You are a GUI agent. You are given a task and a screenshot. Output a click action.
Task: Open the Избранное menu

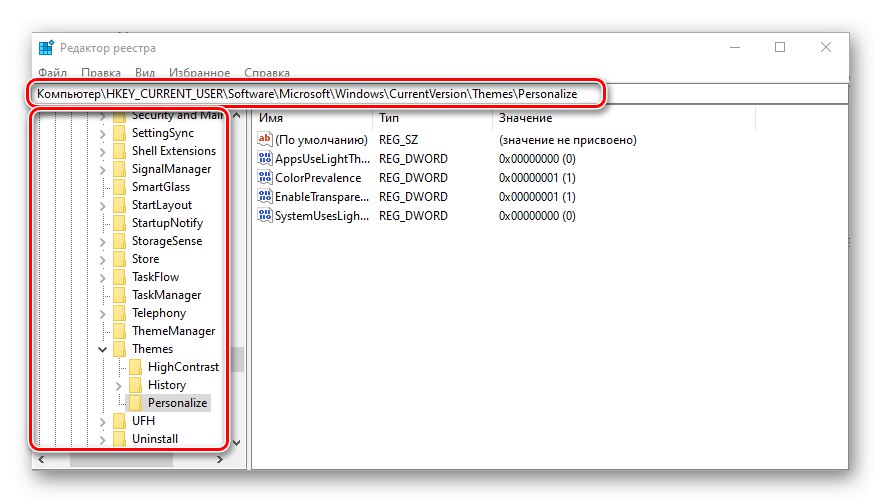coord(199,73)
